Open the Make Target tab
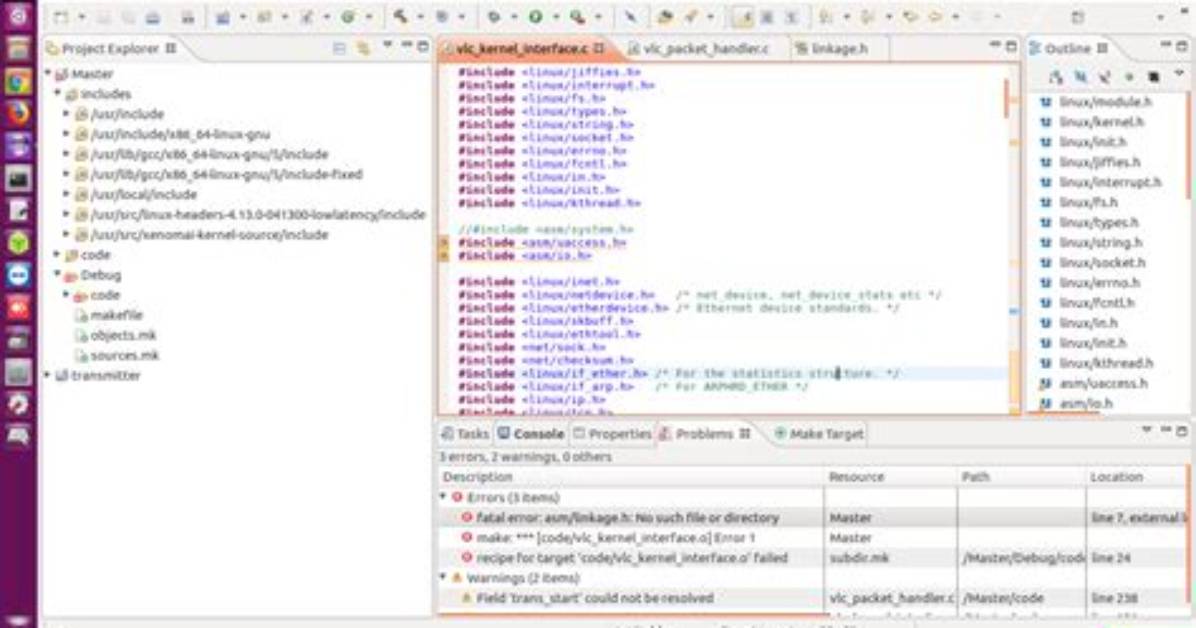 (819, 433)
